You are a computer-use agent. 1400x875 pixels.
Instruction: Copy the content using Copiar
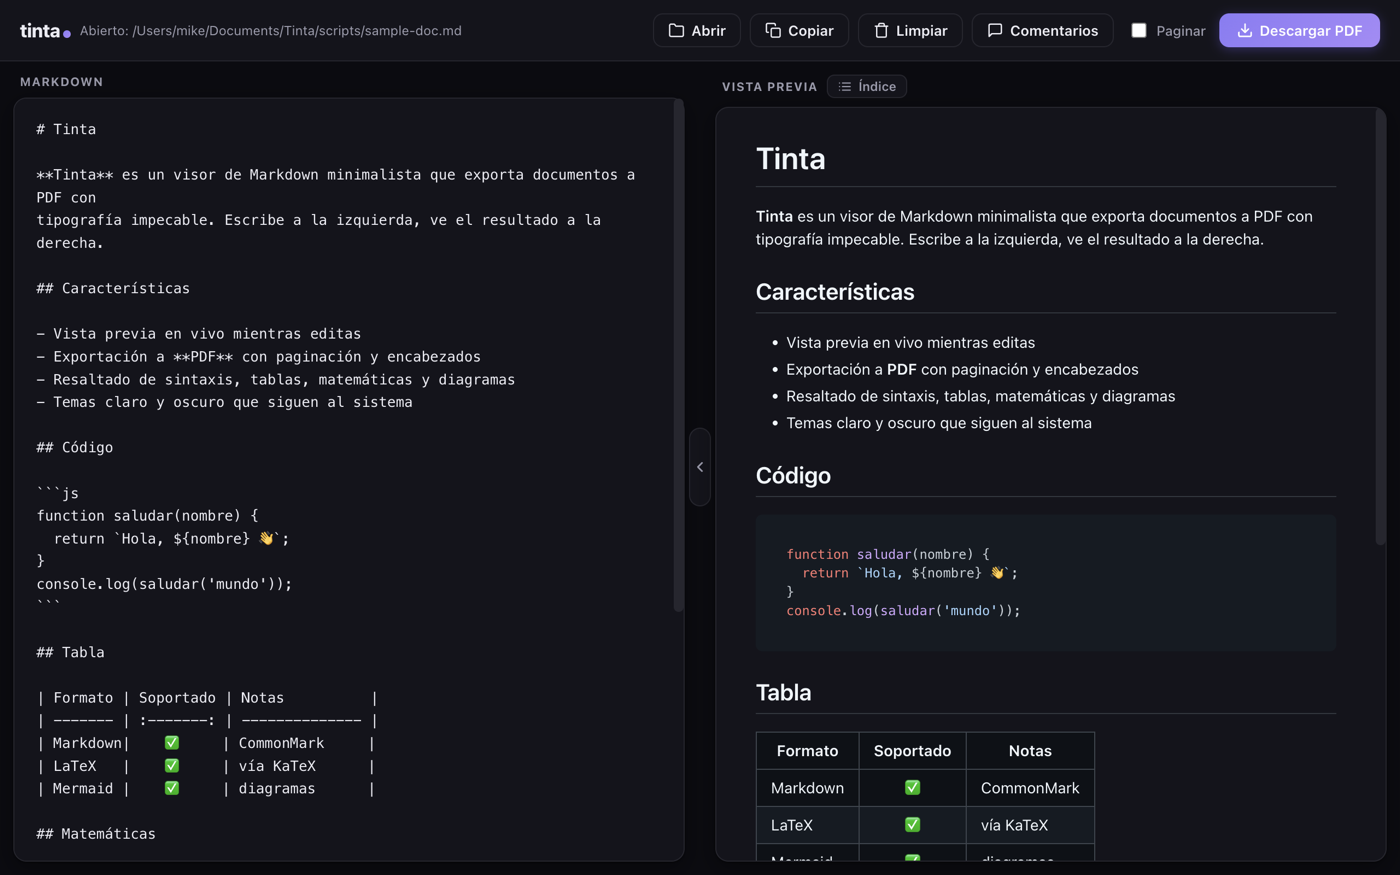tap(799, 31)
